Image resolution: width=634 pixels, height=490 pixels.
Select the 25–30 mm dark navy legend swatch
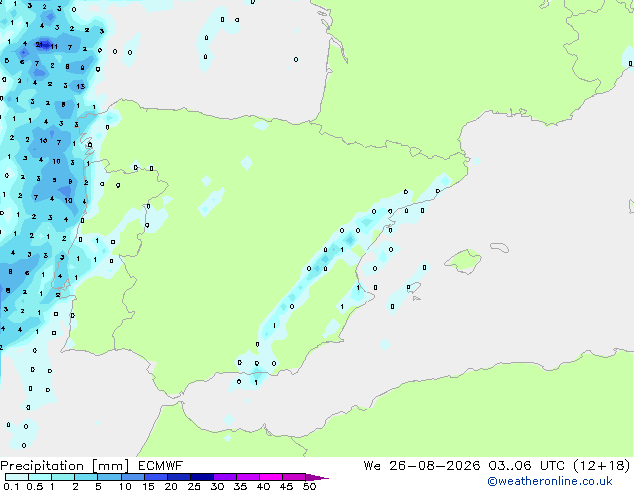pos(202,477)
